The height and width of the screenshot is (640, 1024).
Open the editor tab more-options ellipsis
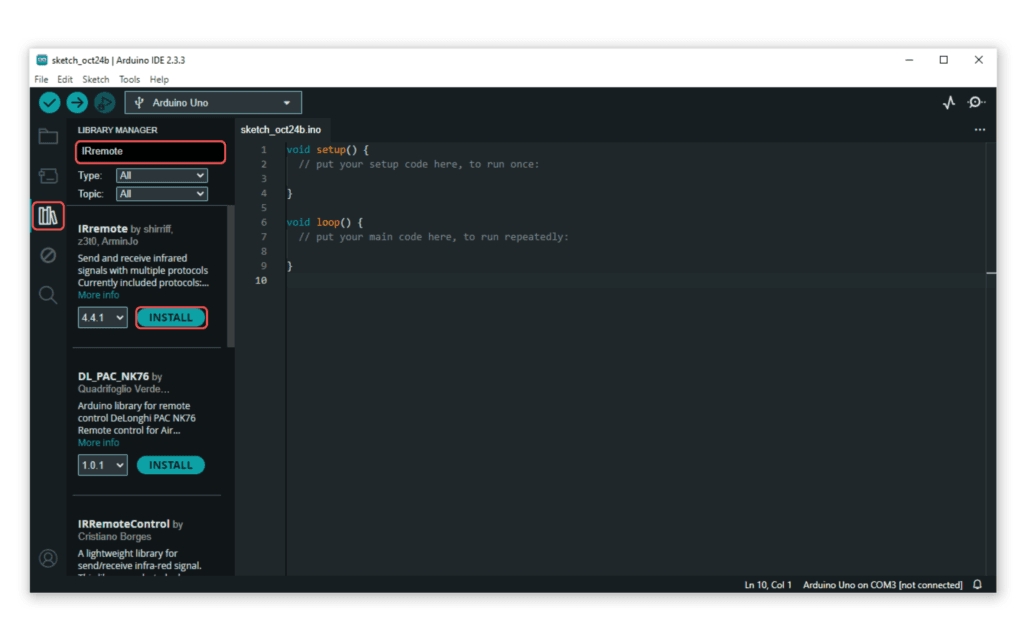(x=980, y=130)
